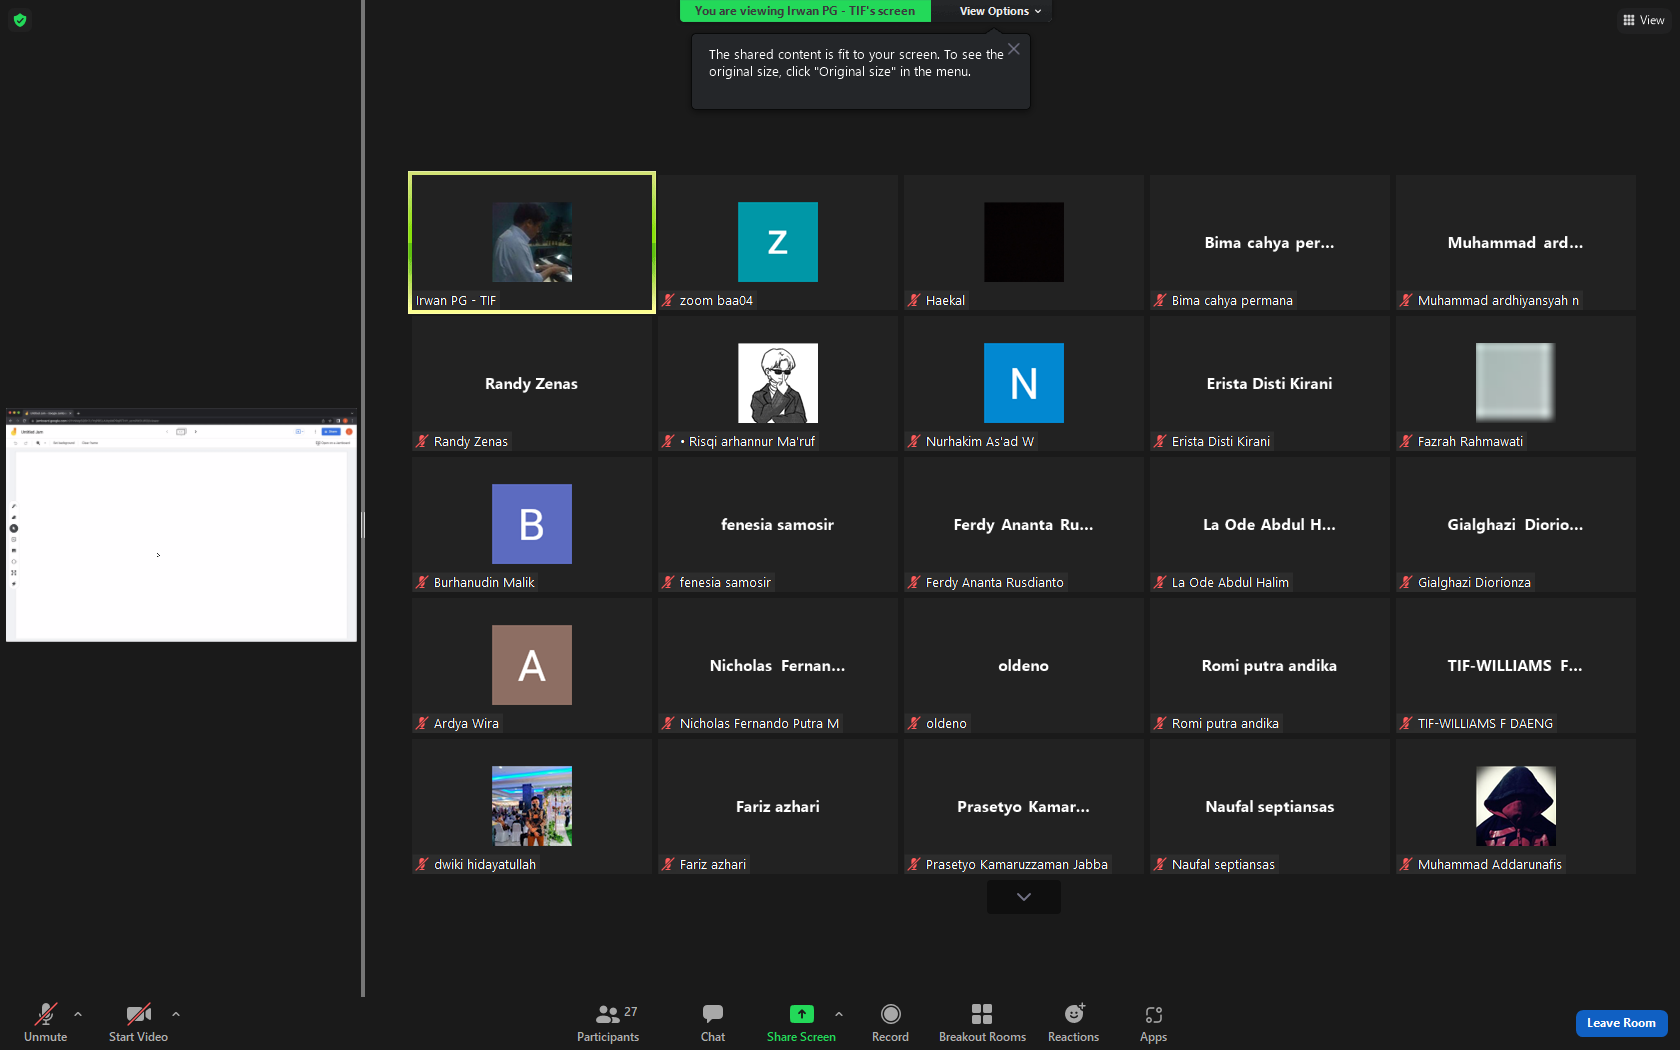Screen dimensions: 1680x1050
Task: Start recording with Record button
Action: click(x=890, y=1023)
